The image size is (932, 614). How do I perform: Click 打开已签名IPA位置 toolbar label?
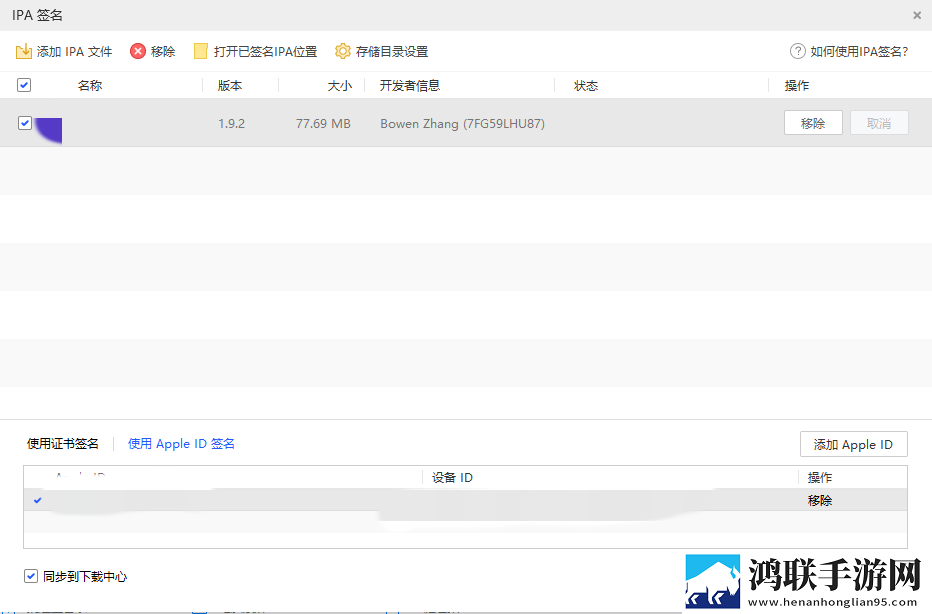coord(265,52)
